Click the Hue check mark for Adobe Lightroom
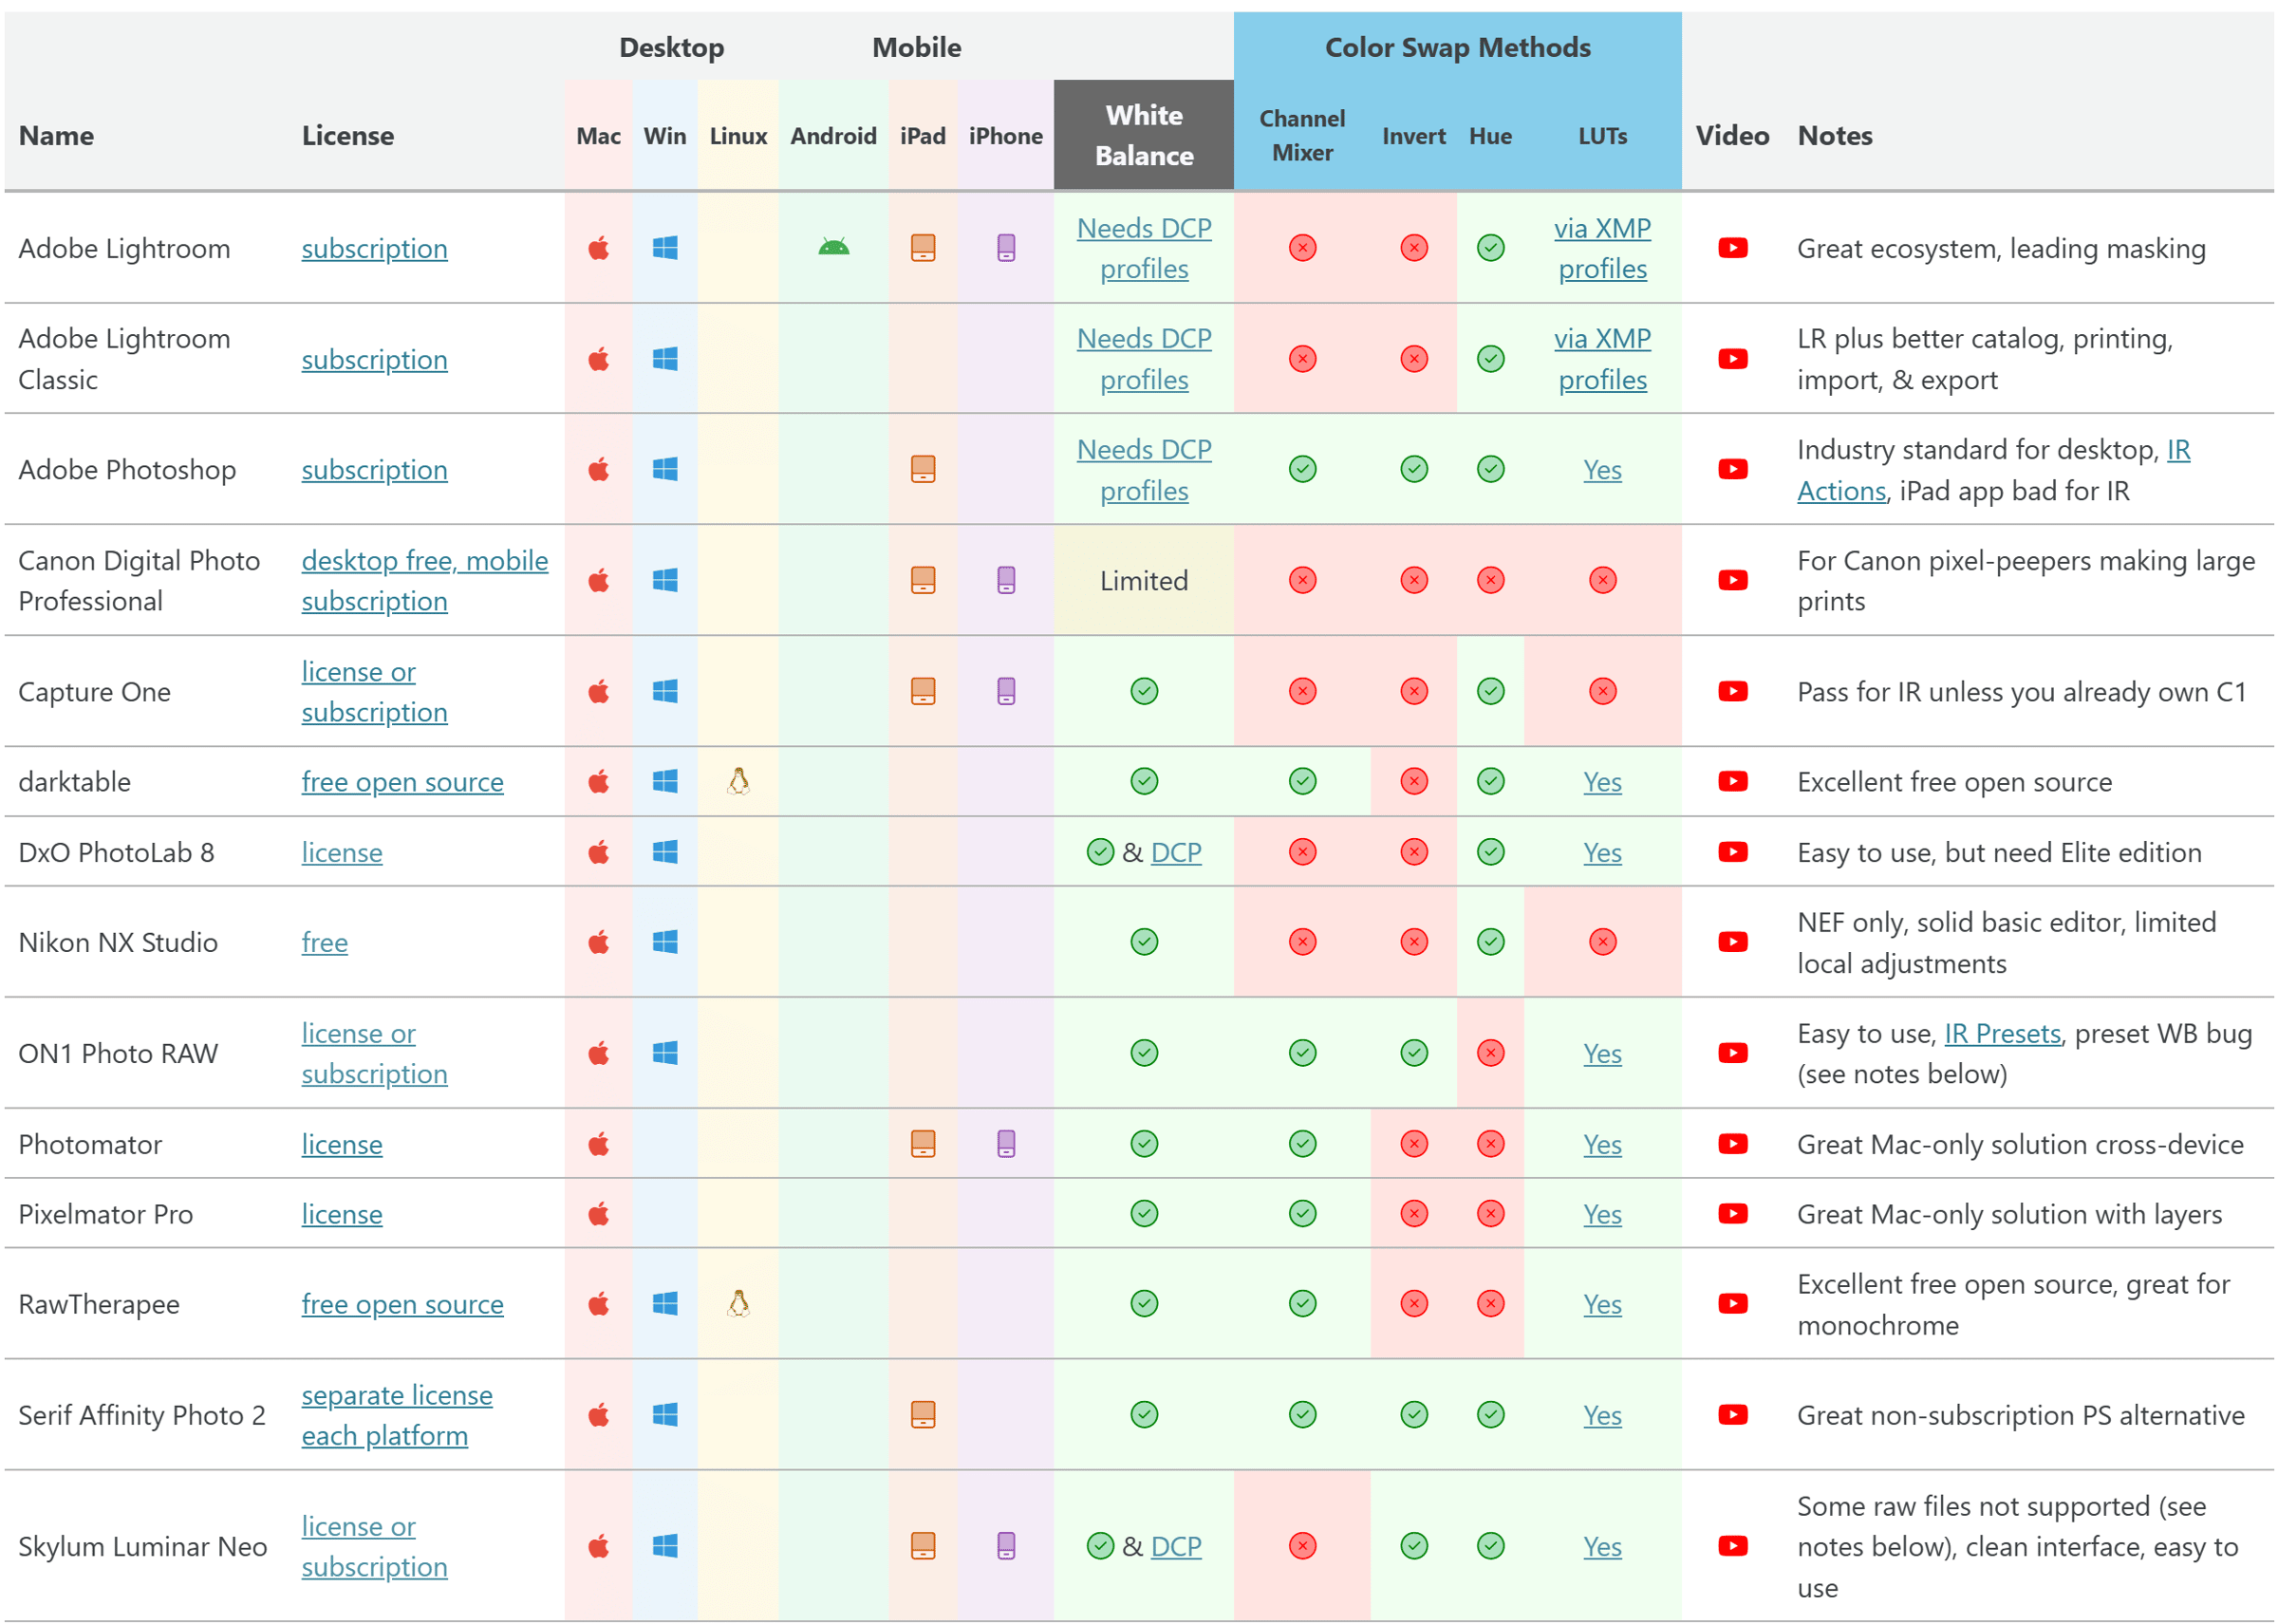 click(x=1490, y=248)
